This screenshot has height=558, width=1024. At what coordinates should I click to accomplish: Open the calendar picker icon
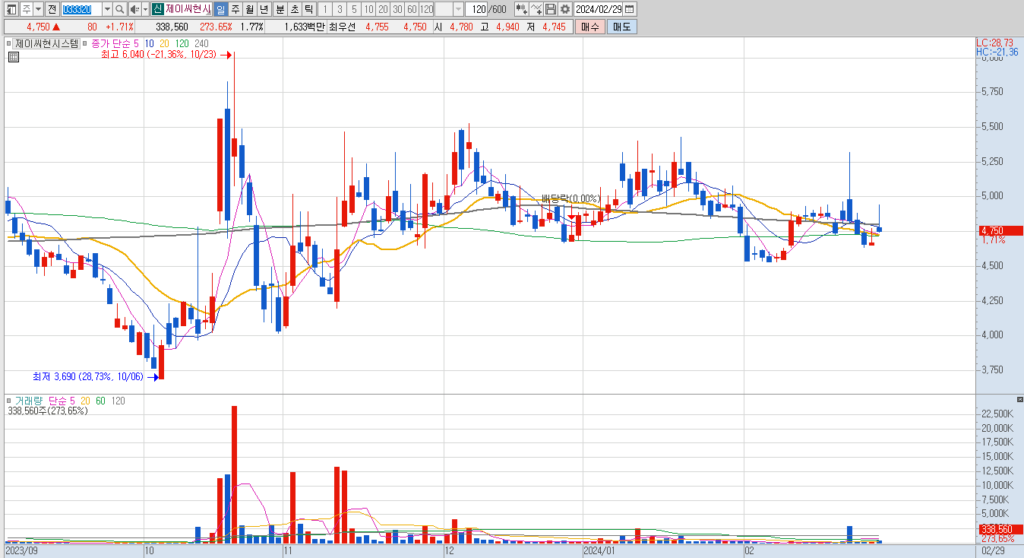[x=630, y=9]
